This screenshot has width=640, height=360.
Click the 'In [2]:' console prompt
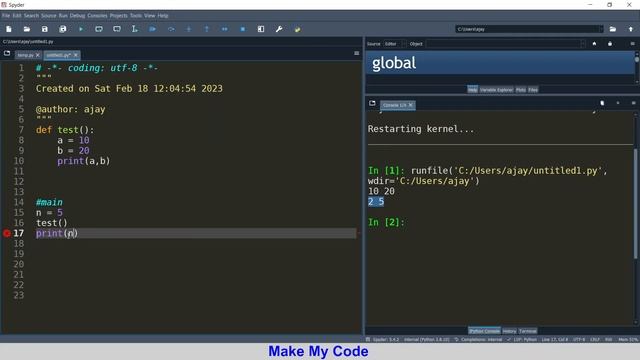point(386,222)
